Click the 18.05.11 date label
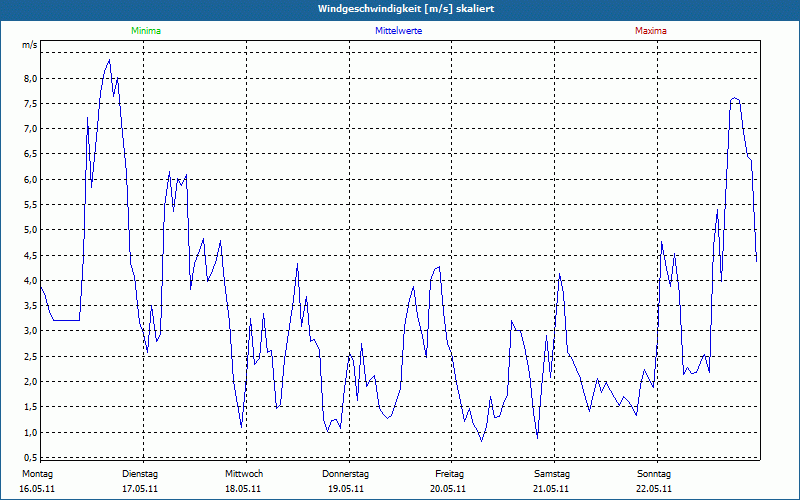This screenshot has width=800, height=500. [x=243, y=489]
